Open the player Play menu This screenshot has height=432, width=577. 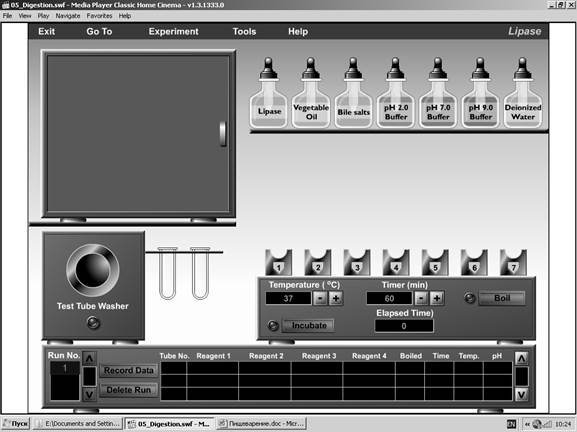tap(43, 16)
